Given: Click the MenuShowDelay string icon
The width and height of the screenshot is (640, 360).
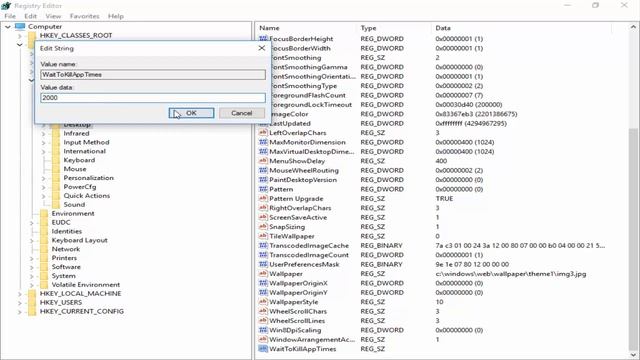Looking at the screenshot, I should (263, 161).
